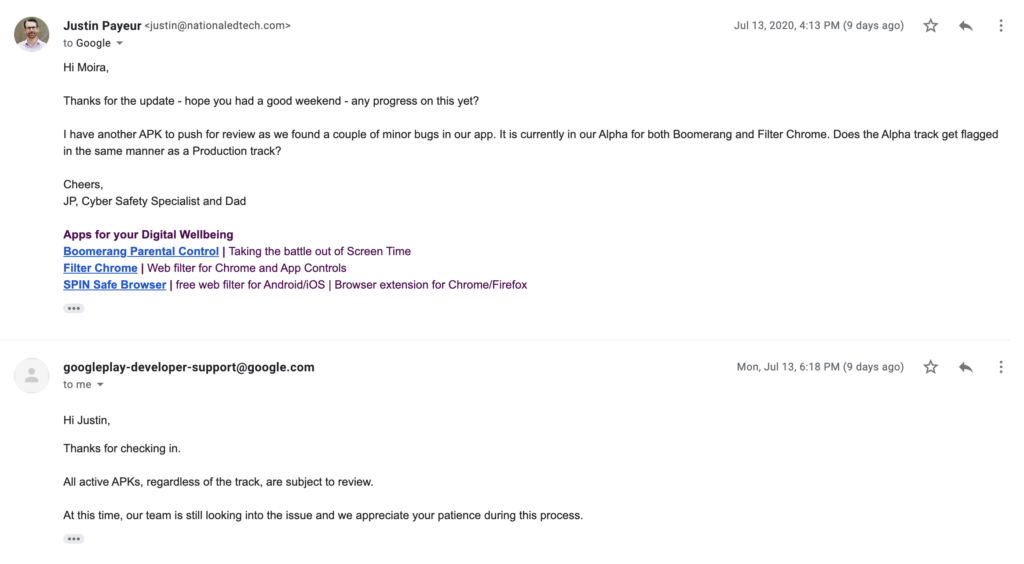This screenshot has height=564, width=1024.
Task: Click the sender name Justin Payeur
Action: click(x=102, y=26)
